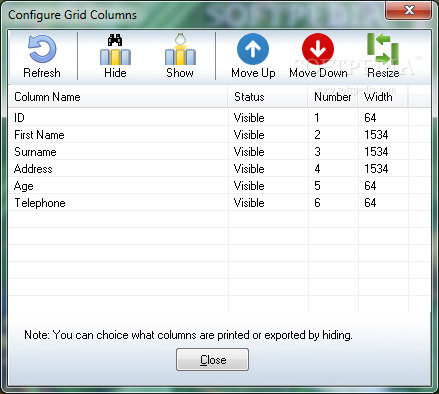Click width 1534 in the First Name row
Screen dimensions: 439x394
tap(376, 135)
